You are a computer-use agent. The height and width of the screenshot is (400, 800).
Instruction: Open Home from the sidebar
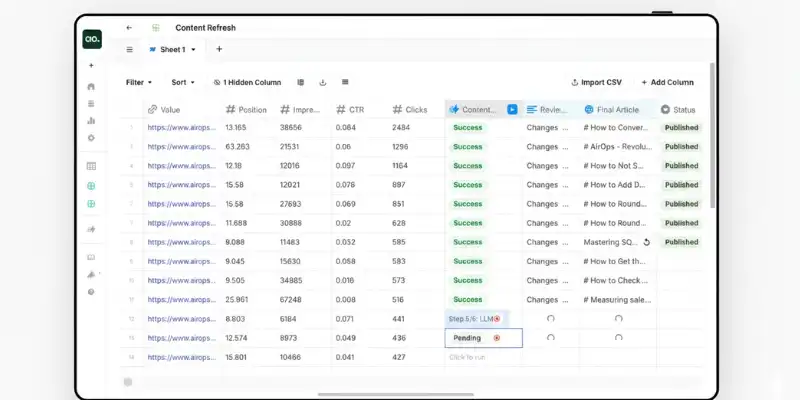[91, 86]
